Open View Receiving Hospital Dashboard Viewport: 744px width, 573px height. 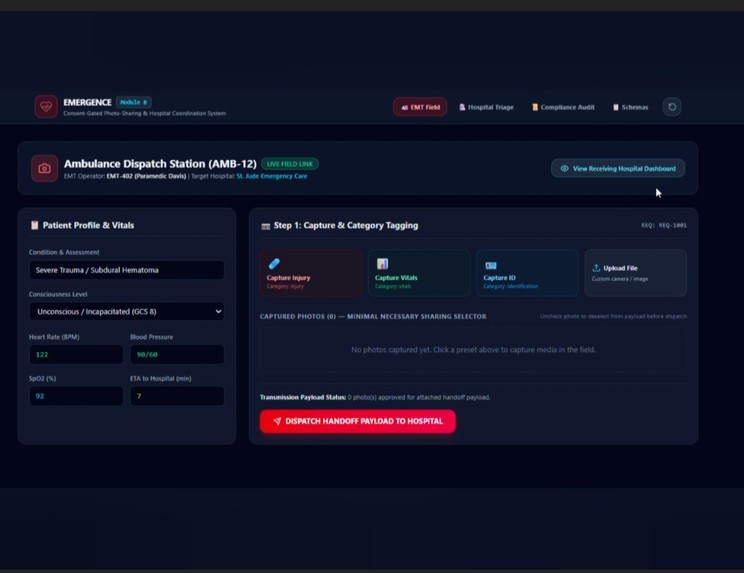coord(618,168)
